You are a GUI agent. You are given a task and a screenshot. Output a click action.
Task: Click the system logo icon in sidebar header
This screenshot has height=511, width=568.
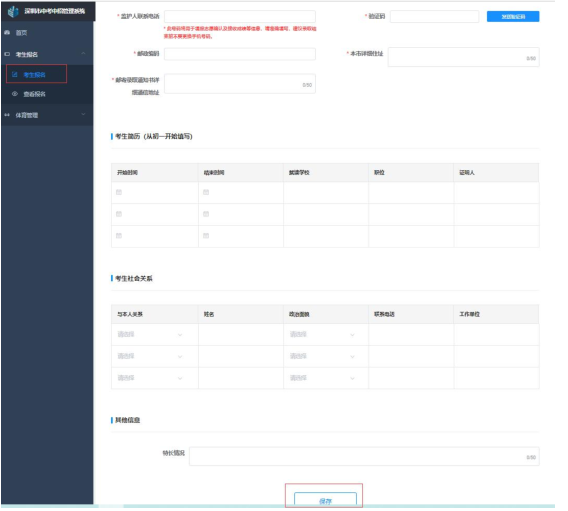[13, 12]
